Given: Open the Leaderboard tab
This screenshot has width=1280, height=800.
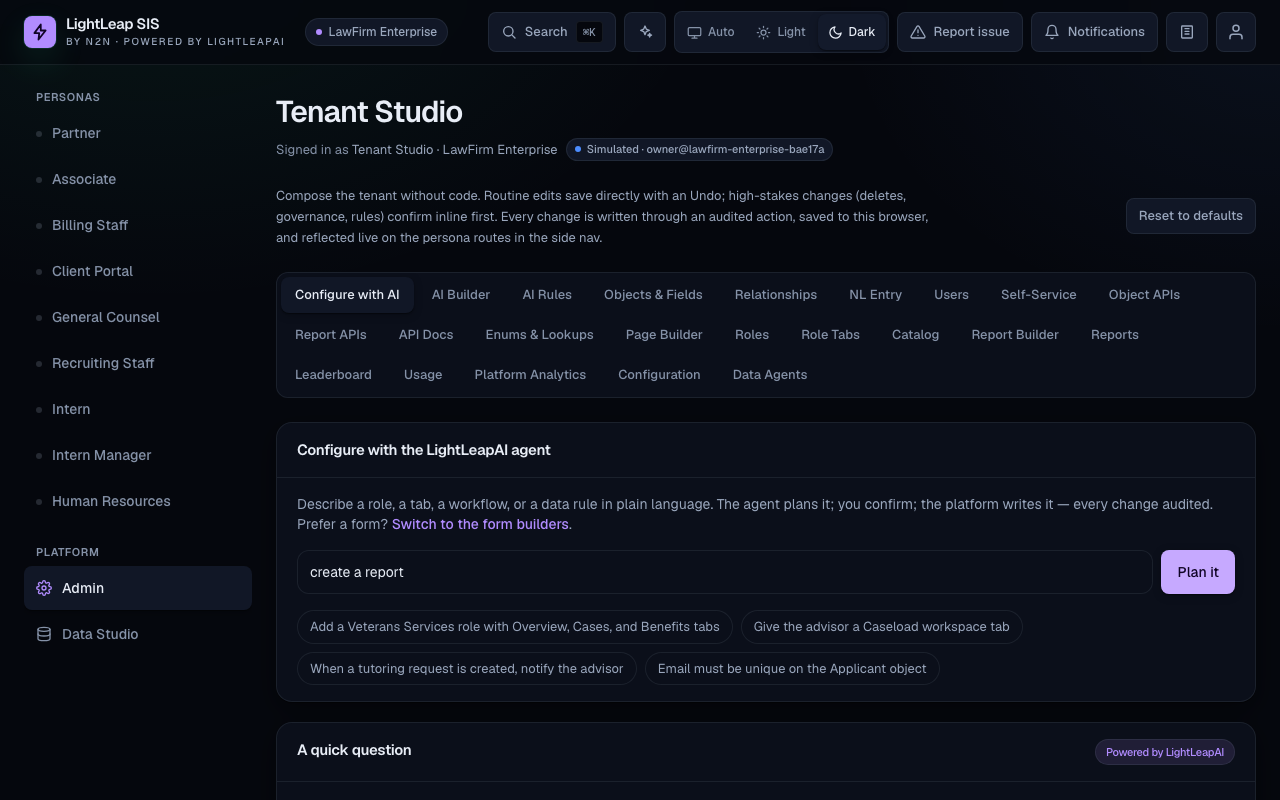Looking at the screenshot, I should click(x=333, y=375).
